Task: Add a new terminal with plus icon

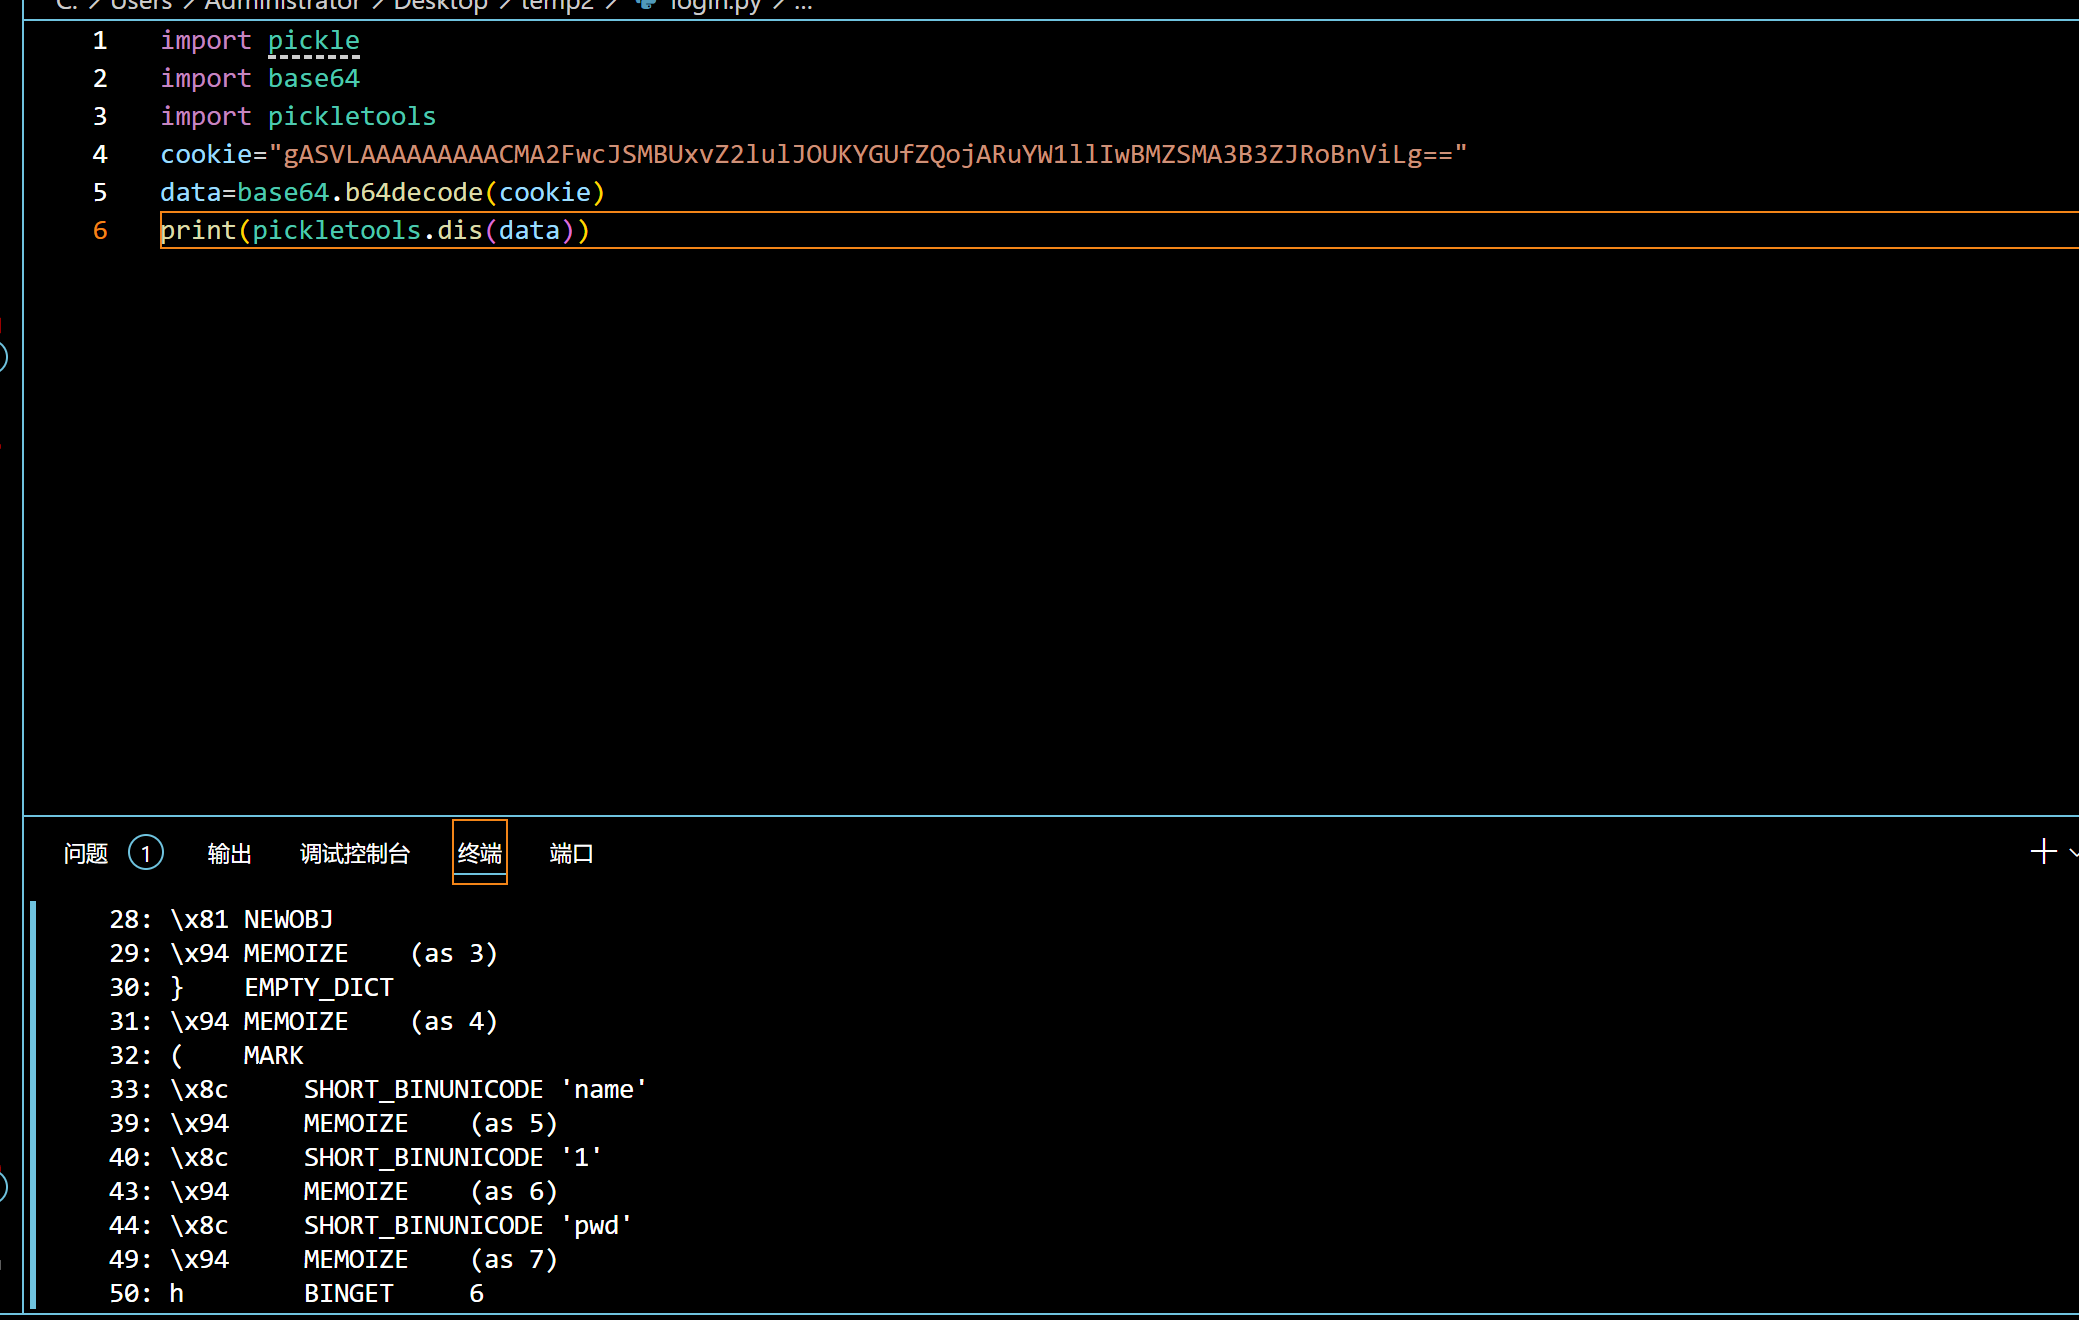Action: [x=2043, y=852]
